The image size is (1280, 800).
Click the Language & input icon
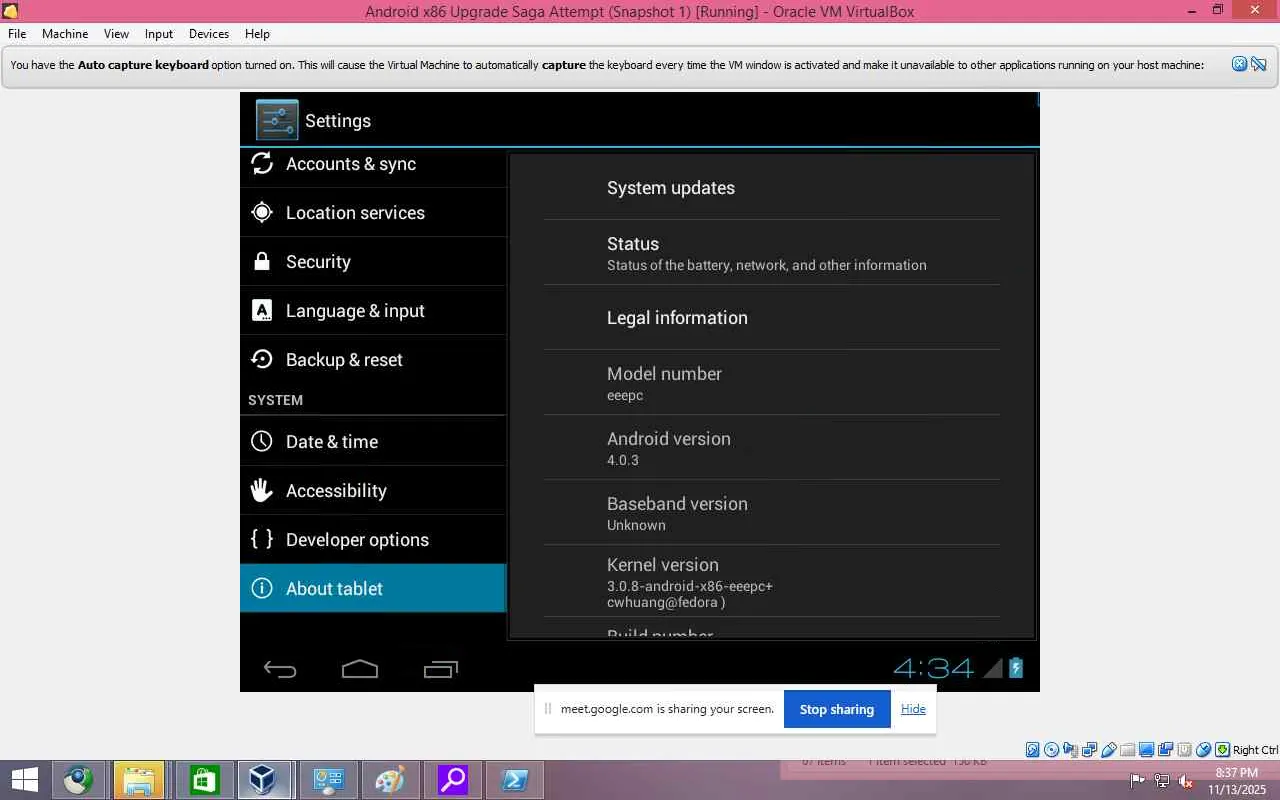coord(262,310)
